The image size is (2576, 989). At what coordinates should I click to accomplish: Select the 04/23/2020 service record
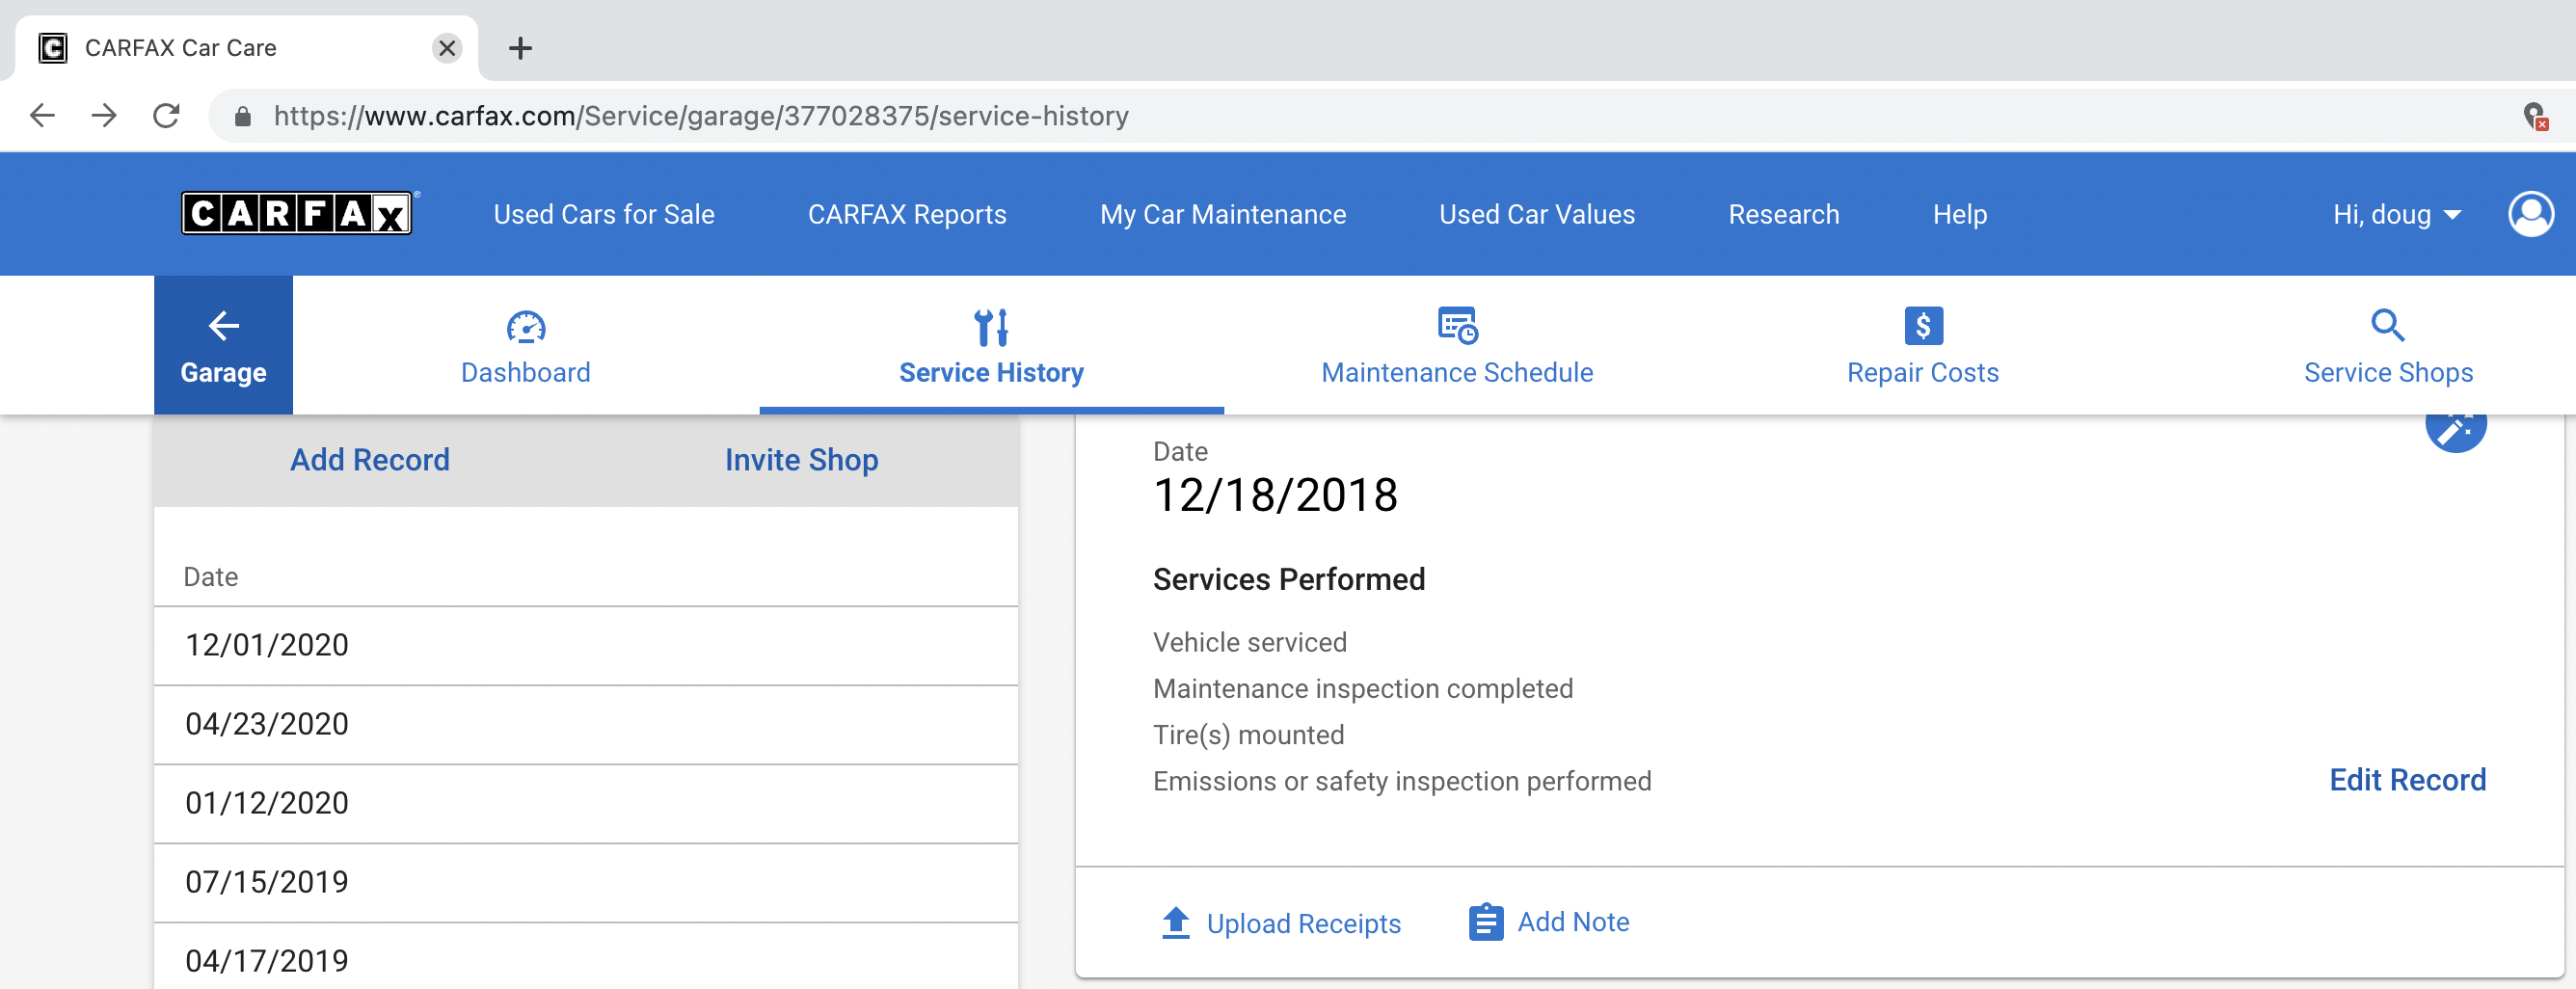pos(586,724)
